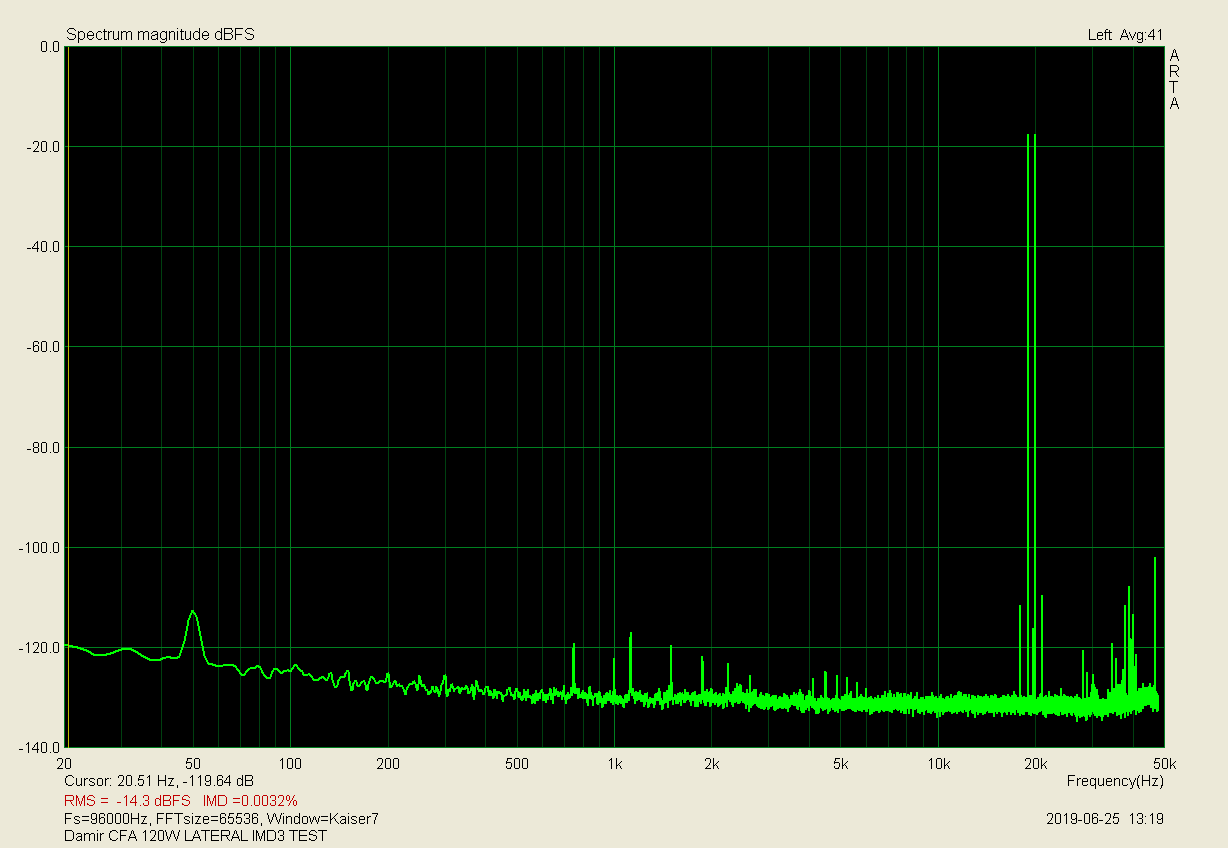Click the 'Spectrum magnitude dBFS' title text
The height and width of the screenshot is (848, 1228).
click(160, 34)
